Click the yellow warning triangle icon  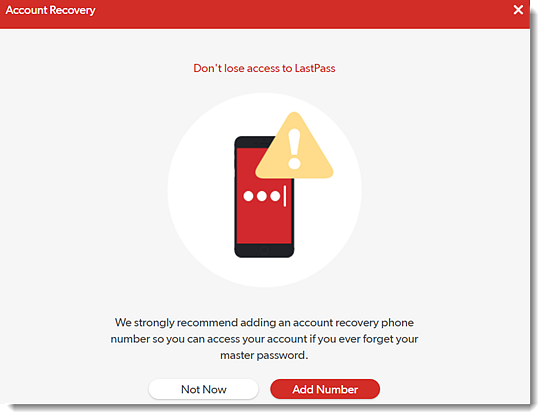click(x=294, y=146)
